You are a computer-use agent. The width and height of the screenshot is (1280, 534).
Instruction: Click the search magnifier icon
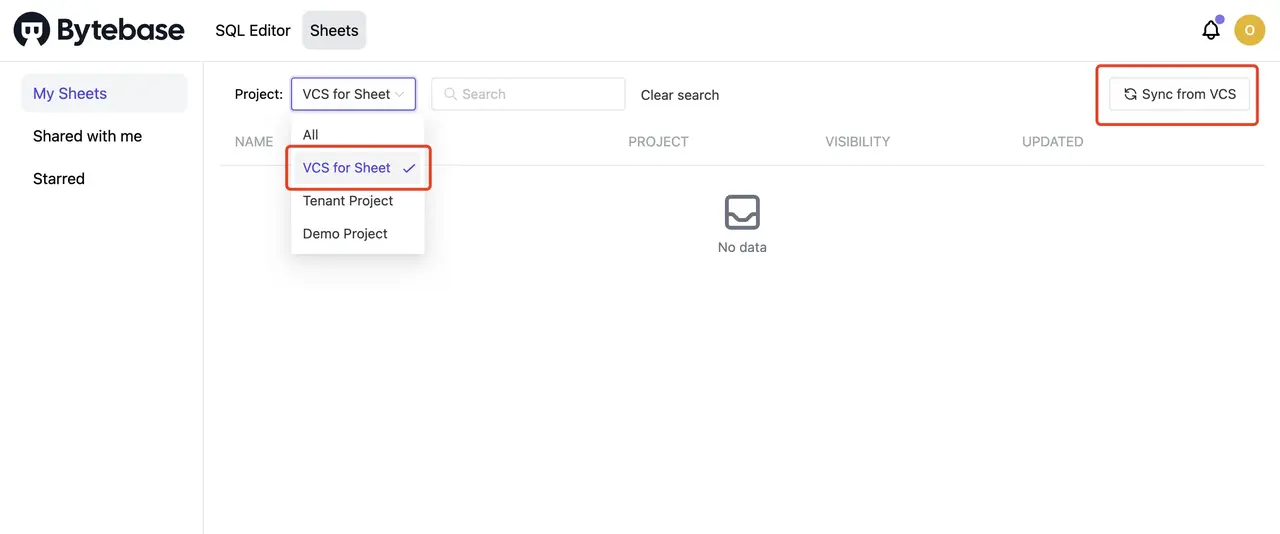pyautogui.click(x=450, y=94)
